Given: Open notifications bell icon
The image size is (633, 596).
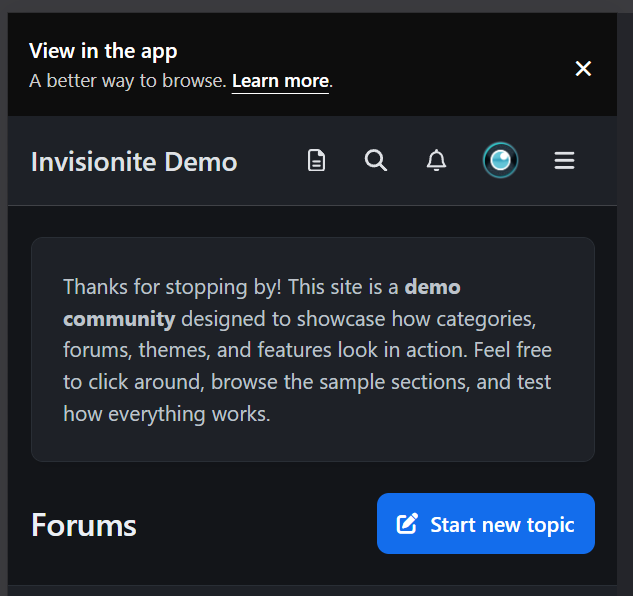Looking at the screenshot, I should coord(436,160).
